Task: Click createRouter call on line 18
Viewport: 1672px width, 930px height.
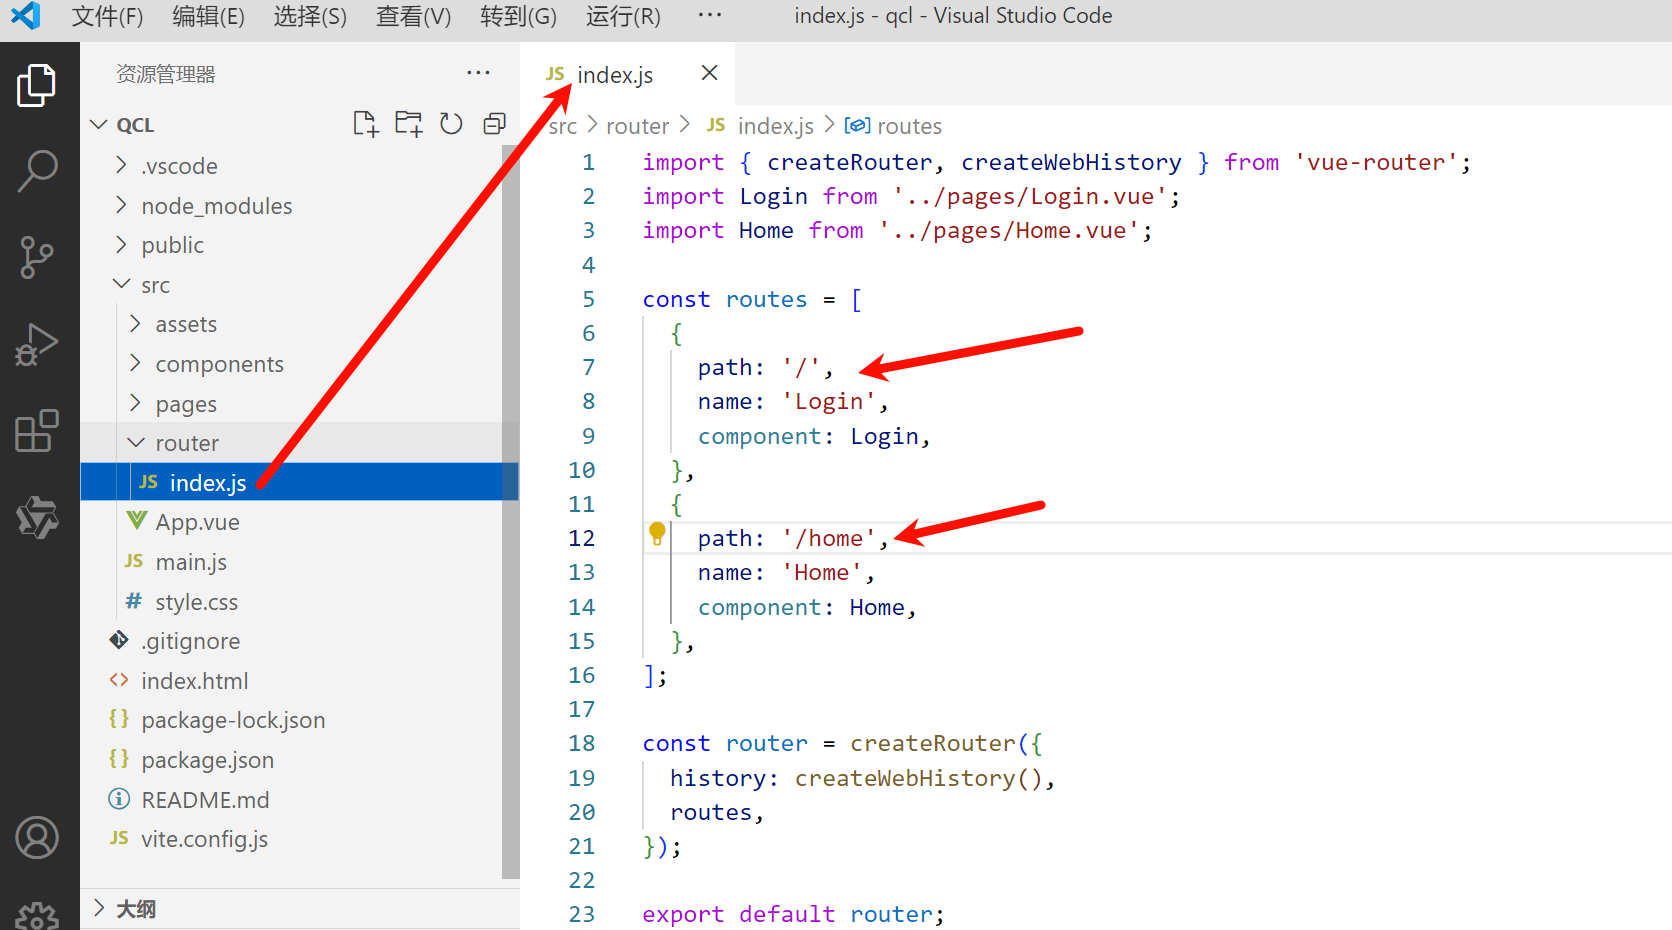Action: (933, 743)
